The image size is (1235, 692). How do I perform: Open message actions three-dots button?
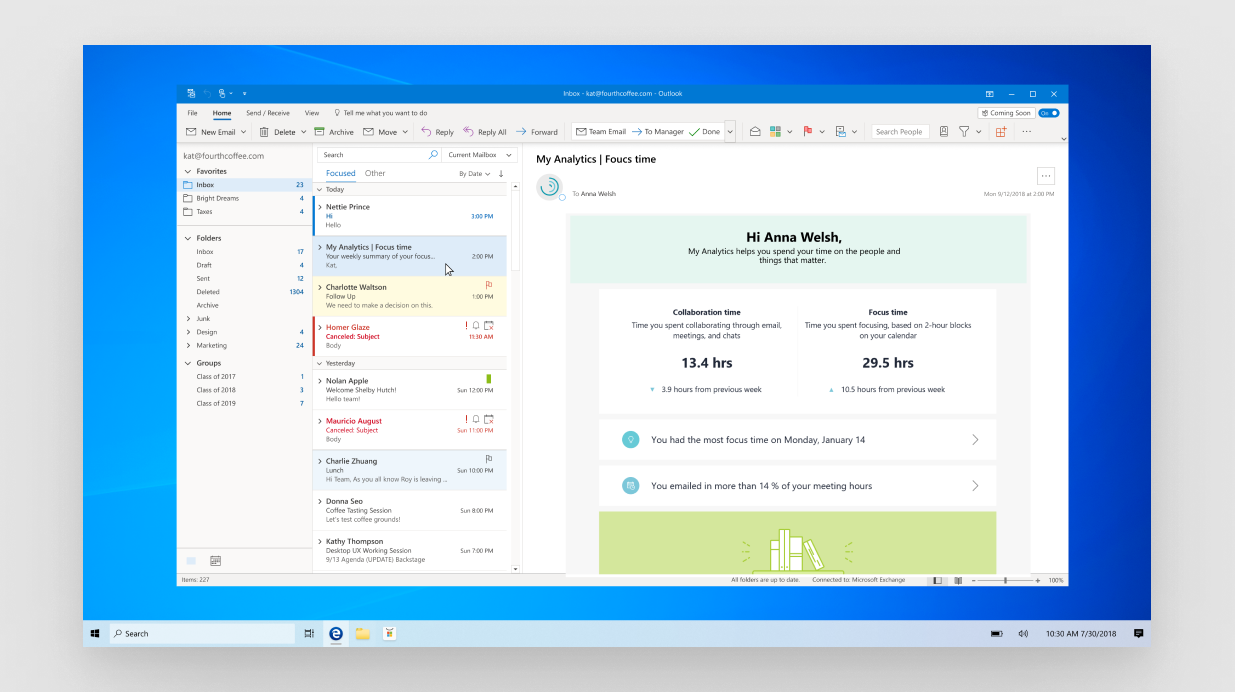point(1046,176)
